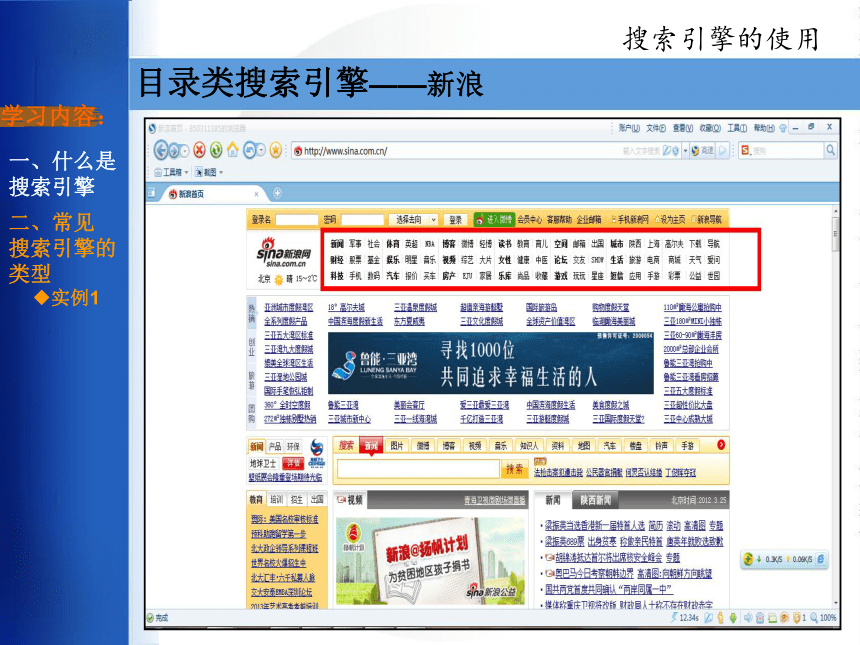Screen dimensions: 860x645
Task: Click the yellow 搜索 button
Action: (514, 469)
